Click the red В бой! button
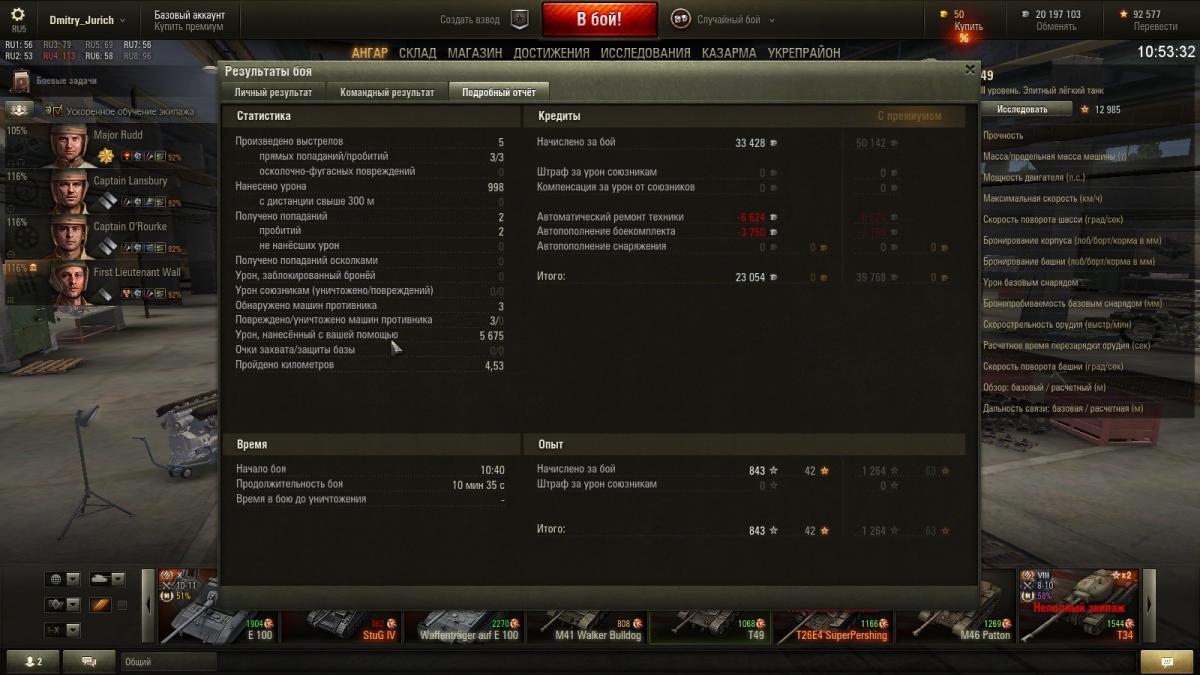 click(x=599, y=20)
